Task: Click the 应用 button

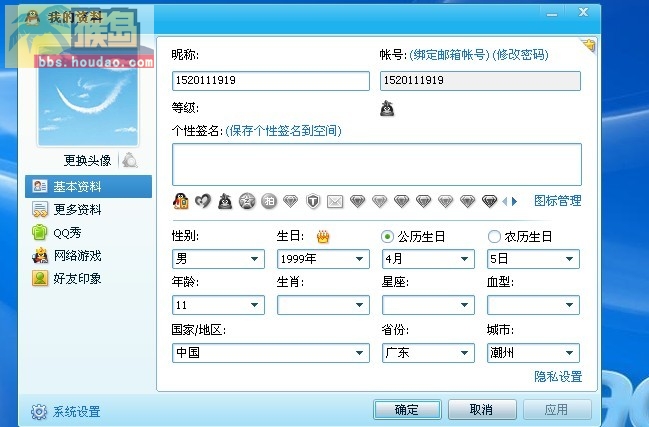Action: coord(557,410)
